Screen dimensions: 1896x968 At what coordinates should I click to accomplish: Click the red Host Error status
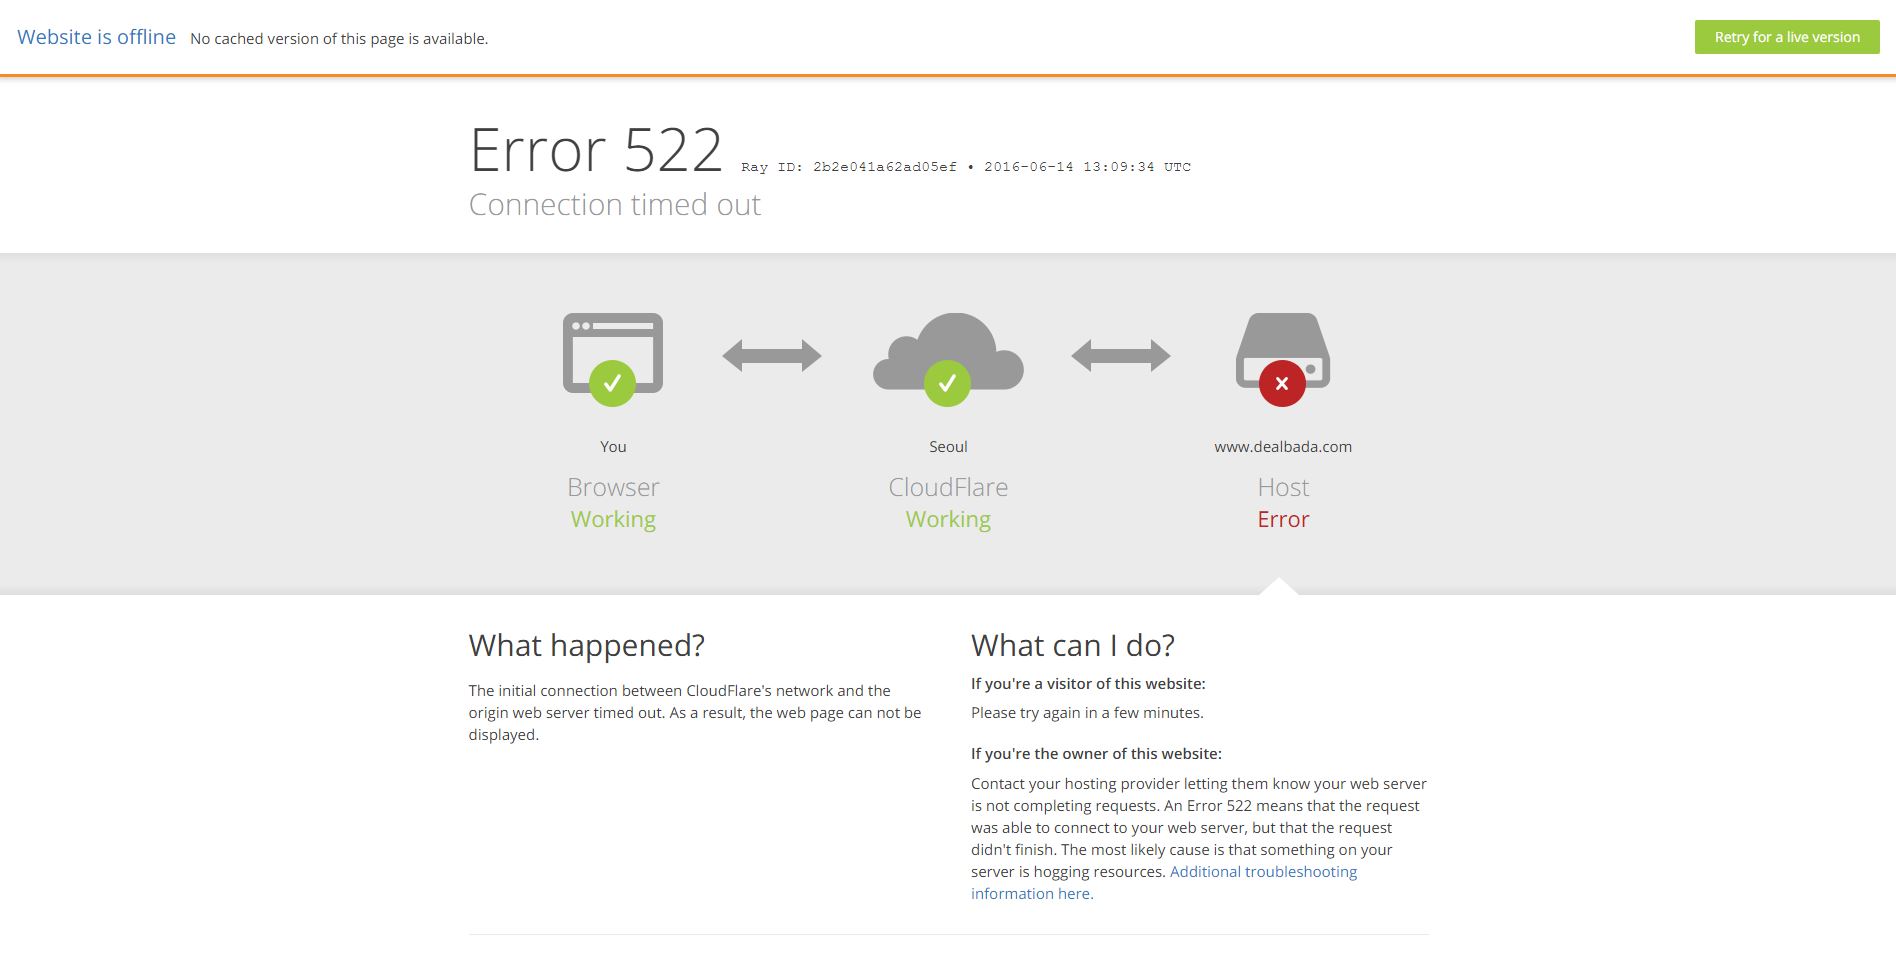tap(1283, 519)
